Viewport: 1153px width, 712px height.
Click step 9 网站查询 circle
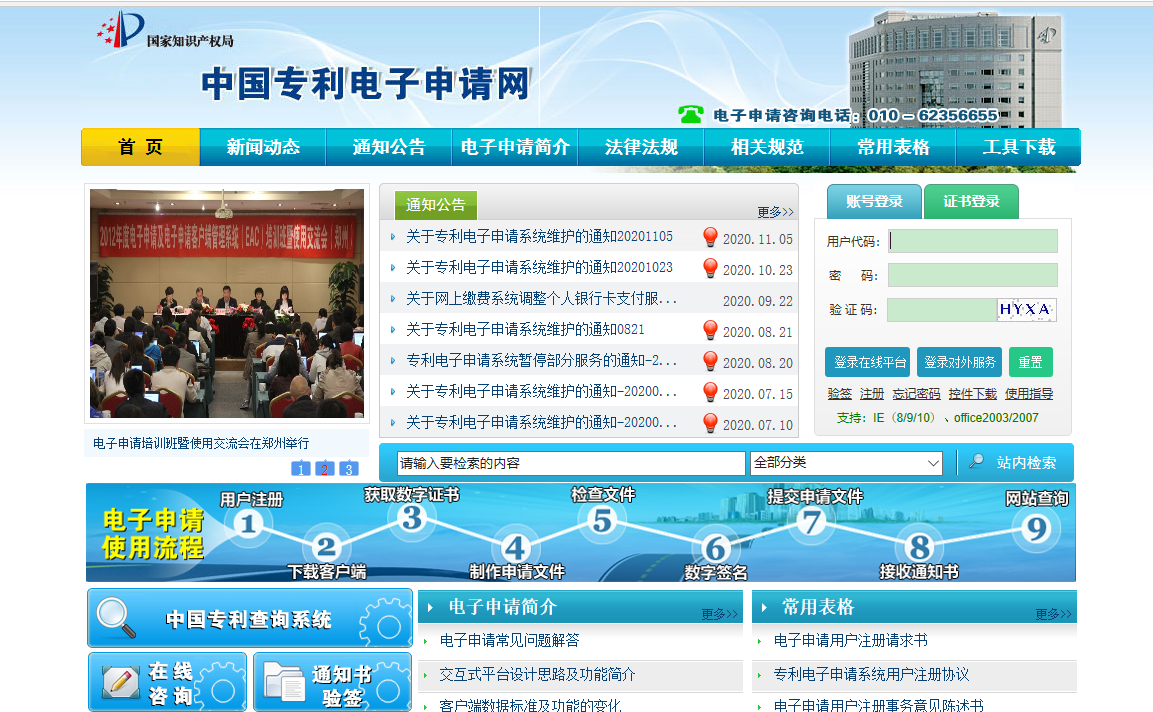click(1036, 527)
